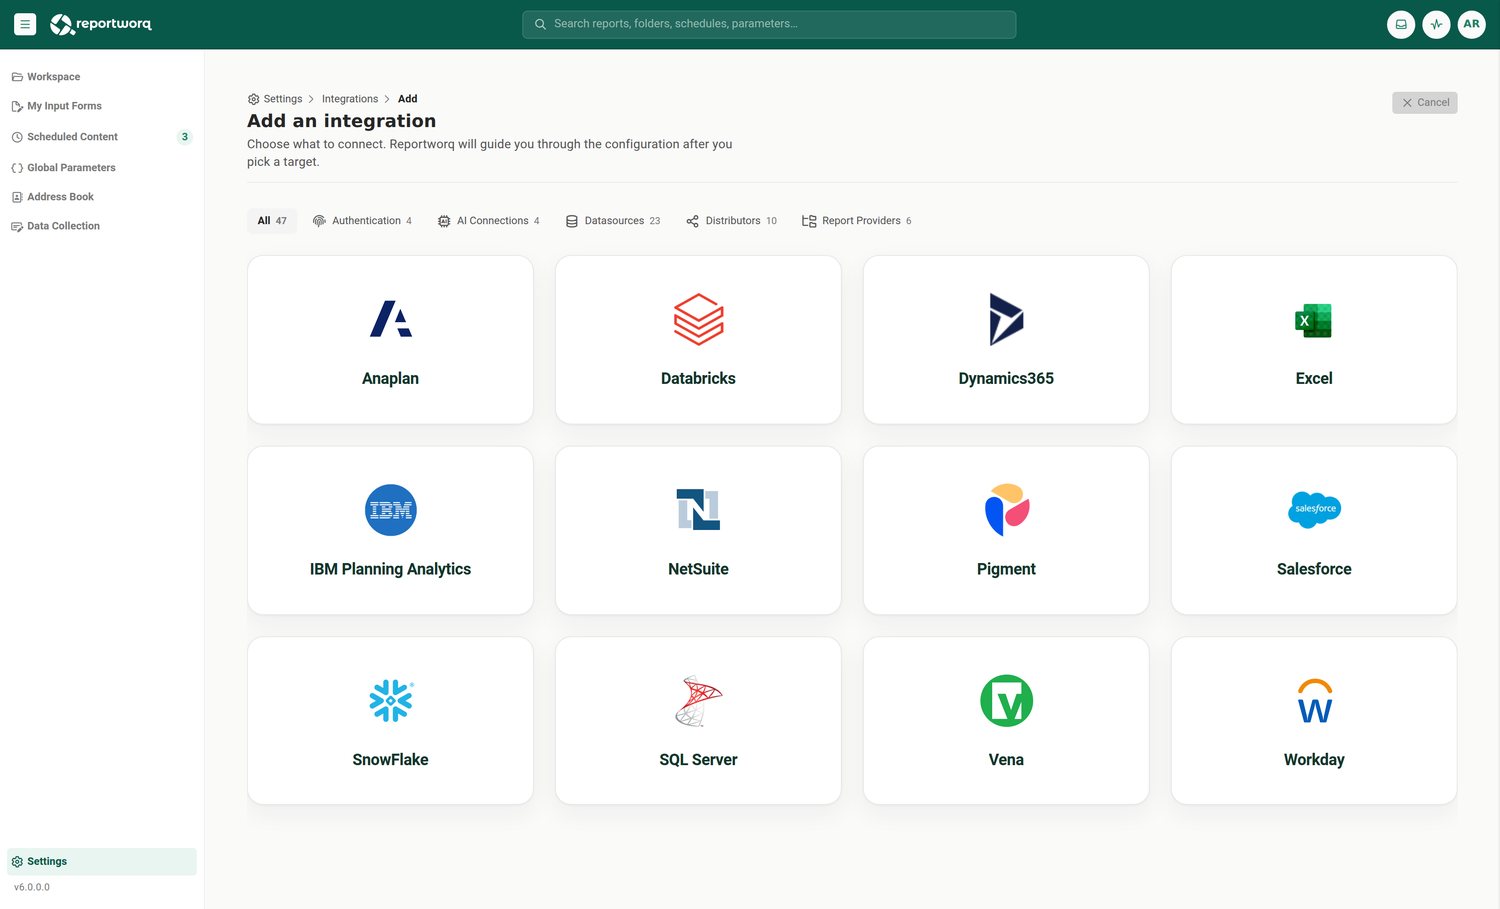Click the SnowFlake logo icon
The height and width of the screenshot is (909, 1500).
pos(390,701)
